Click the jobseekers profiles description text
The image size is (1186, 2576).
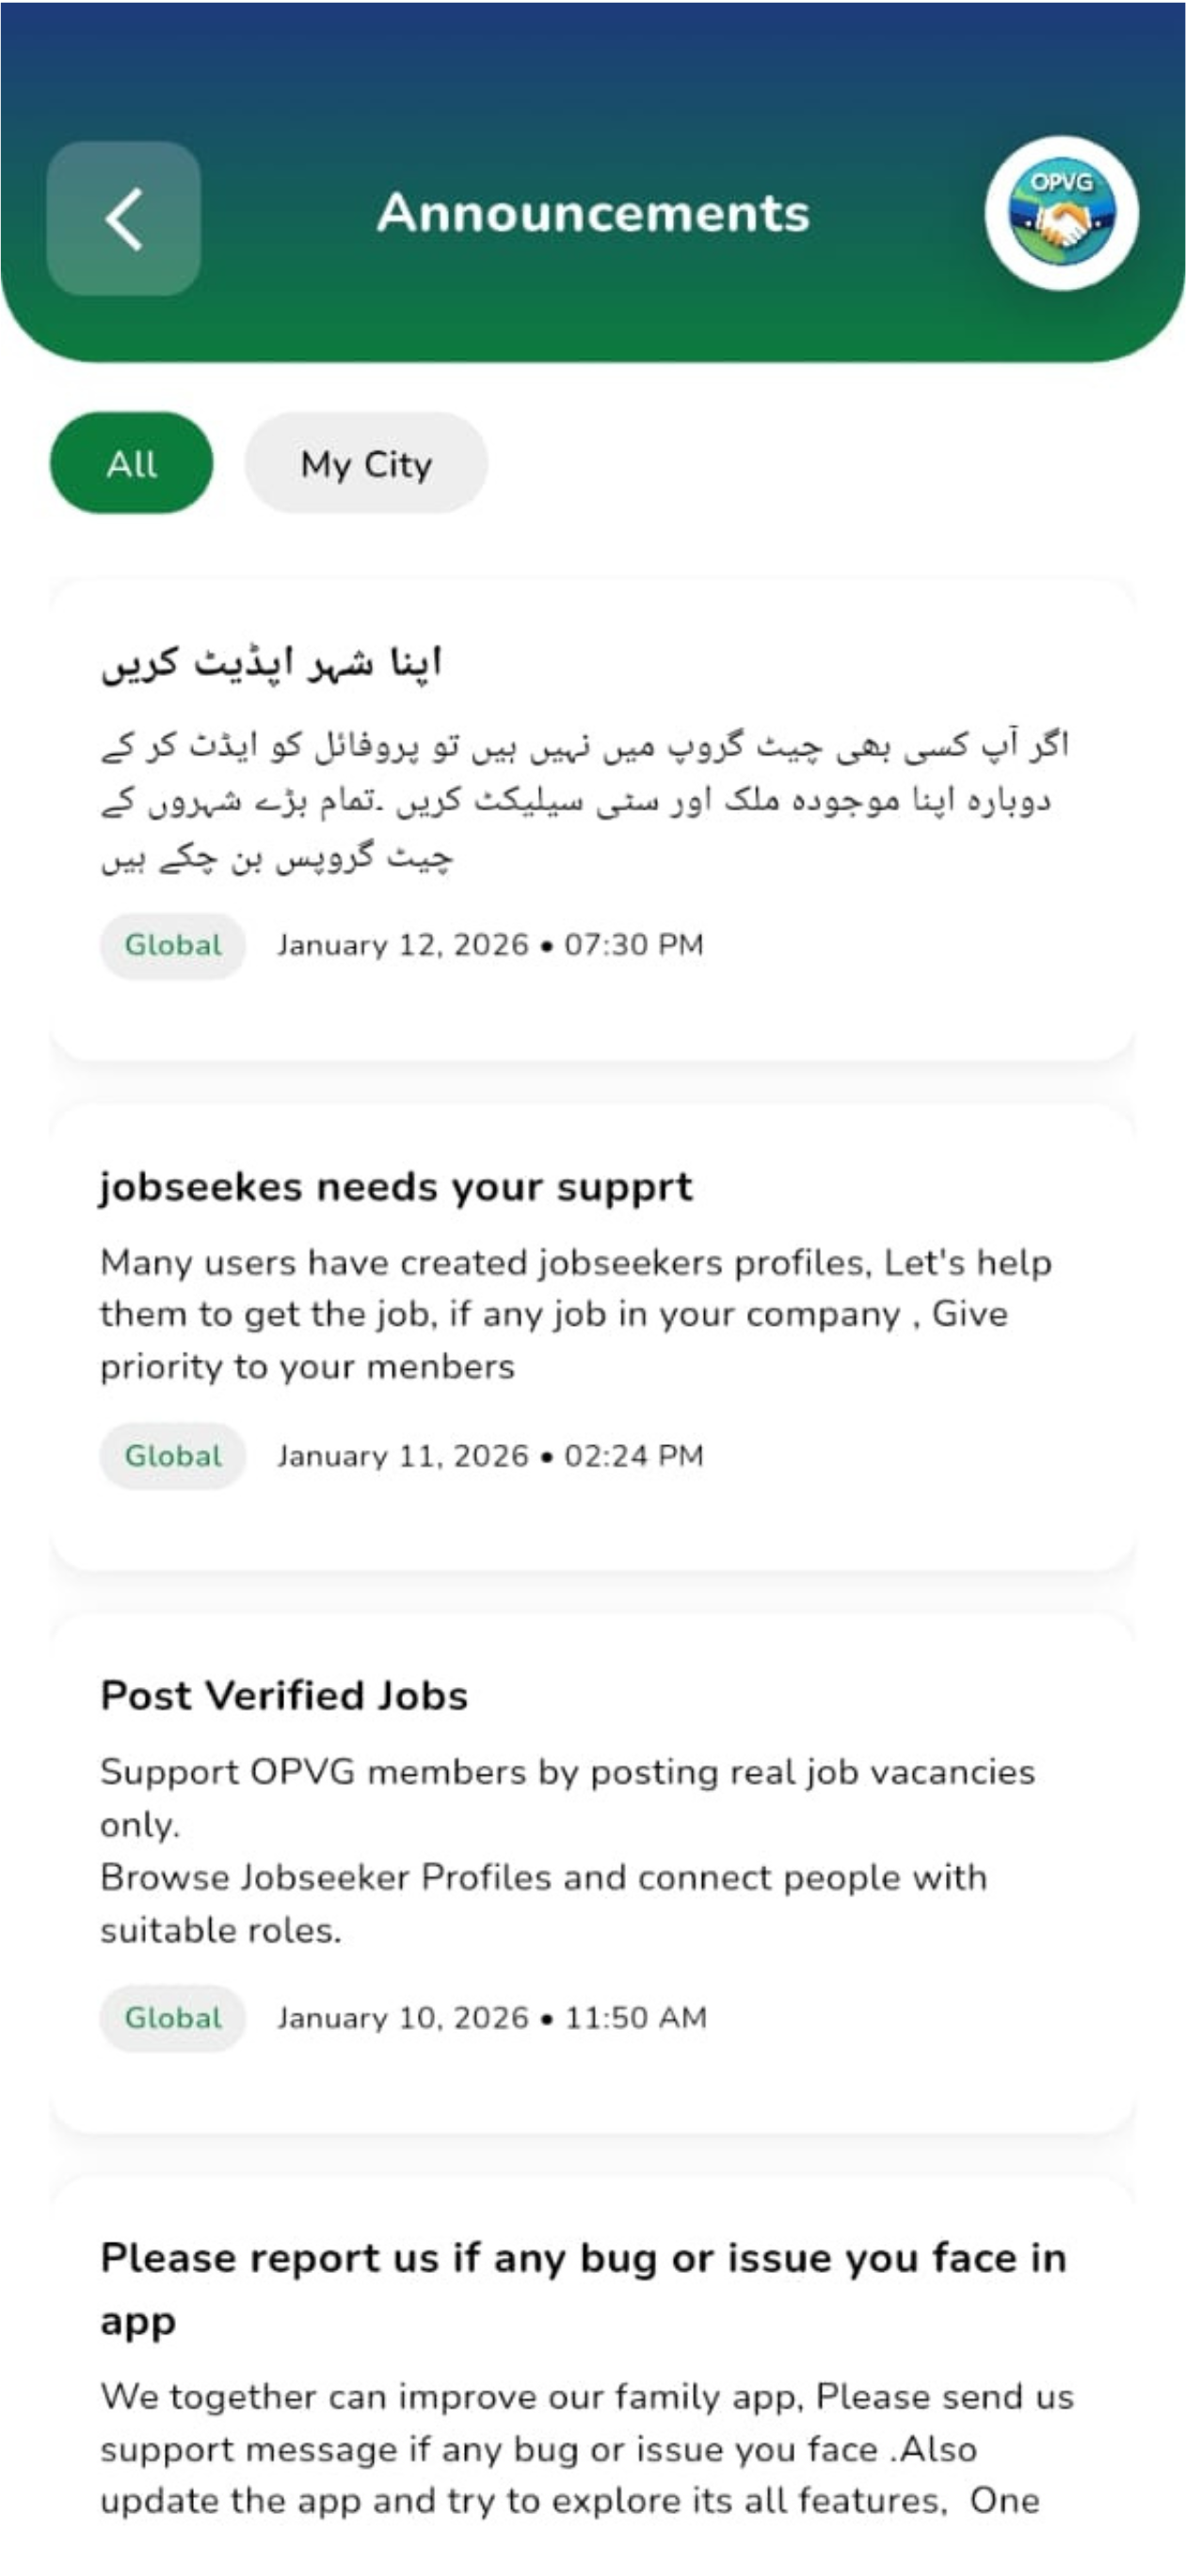576,1315
